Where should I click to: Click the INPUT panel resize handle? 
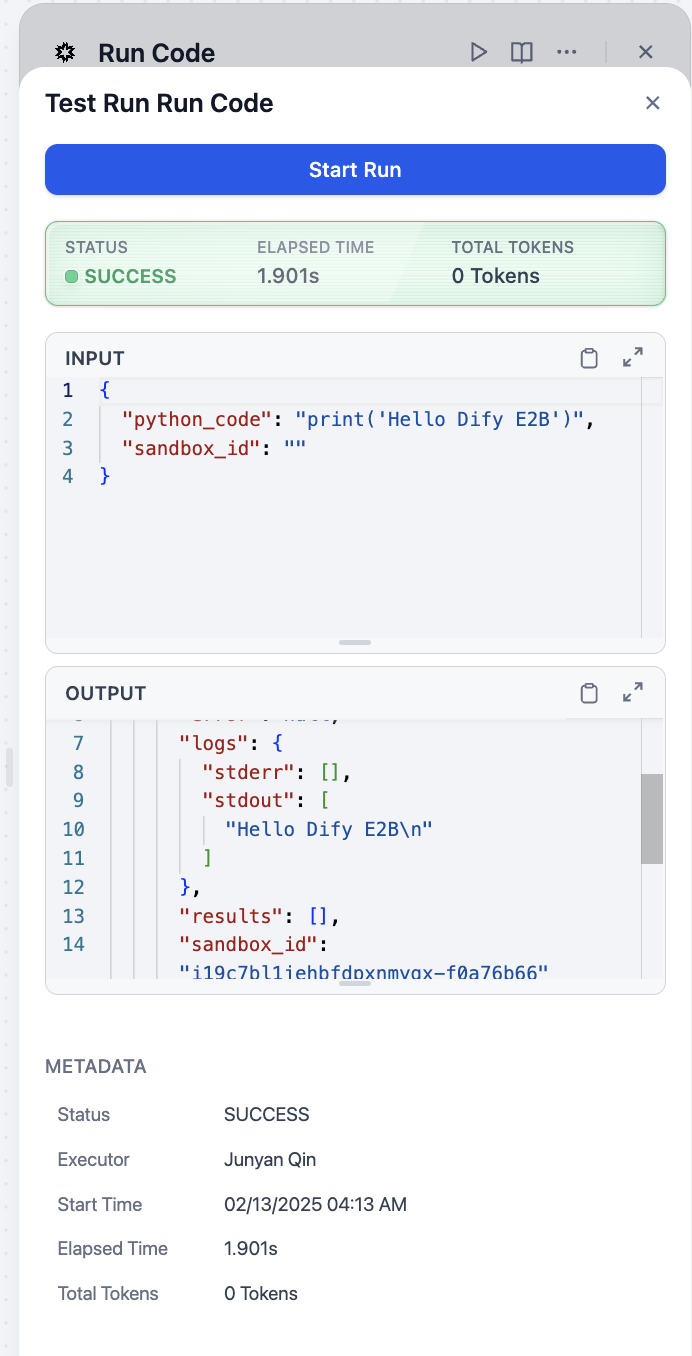[x=355, y=642]
